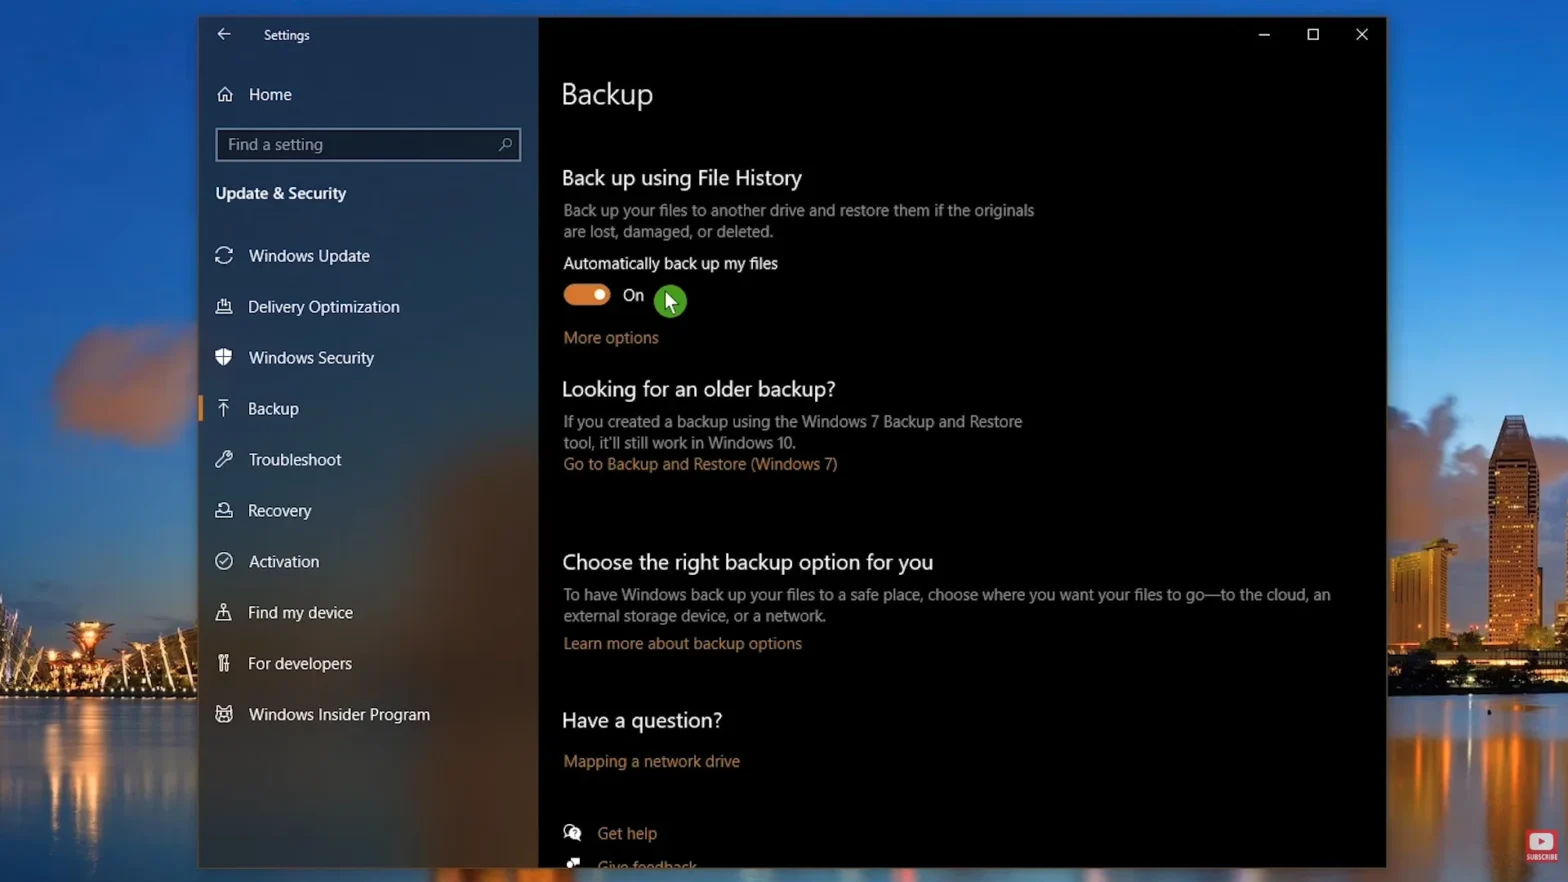Screen dimensions: 1568x882
Task: Maximize the Settings window
Action: click(x=1313, y=34)
